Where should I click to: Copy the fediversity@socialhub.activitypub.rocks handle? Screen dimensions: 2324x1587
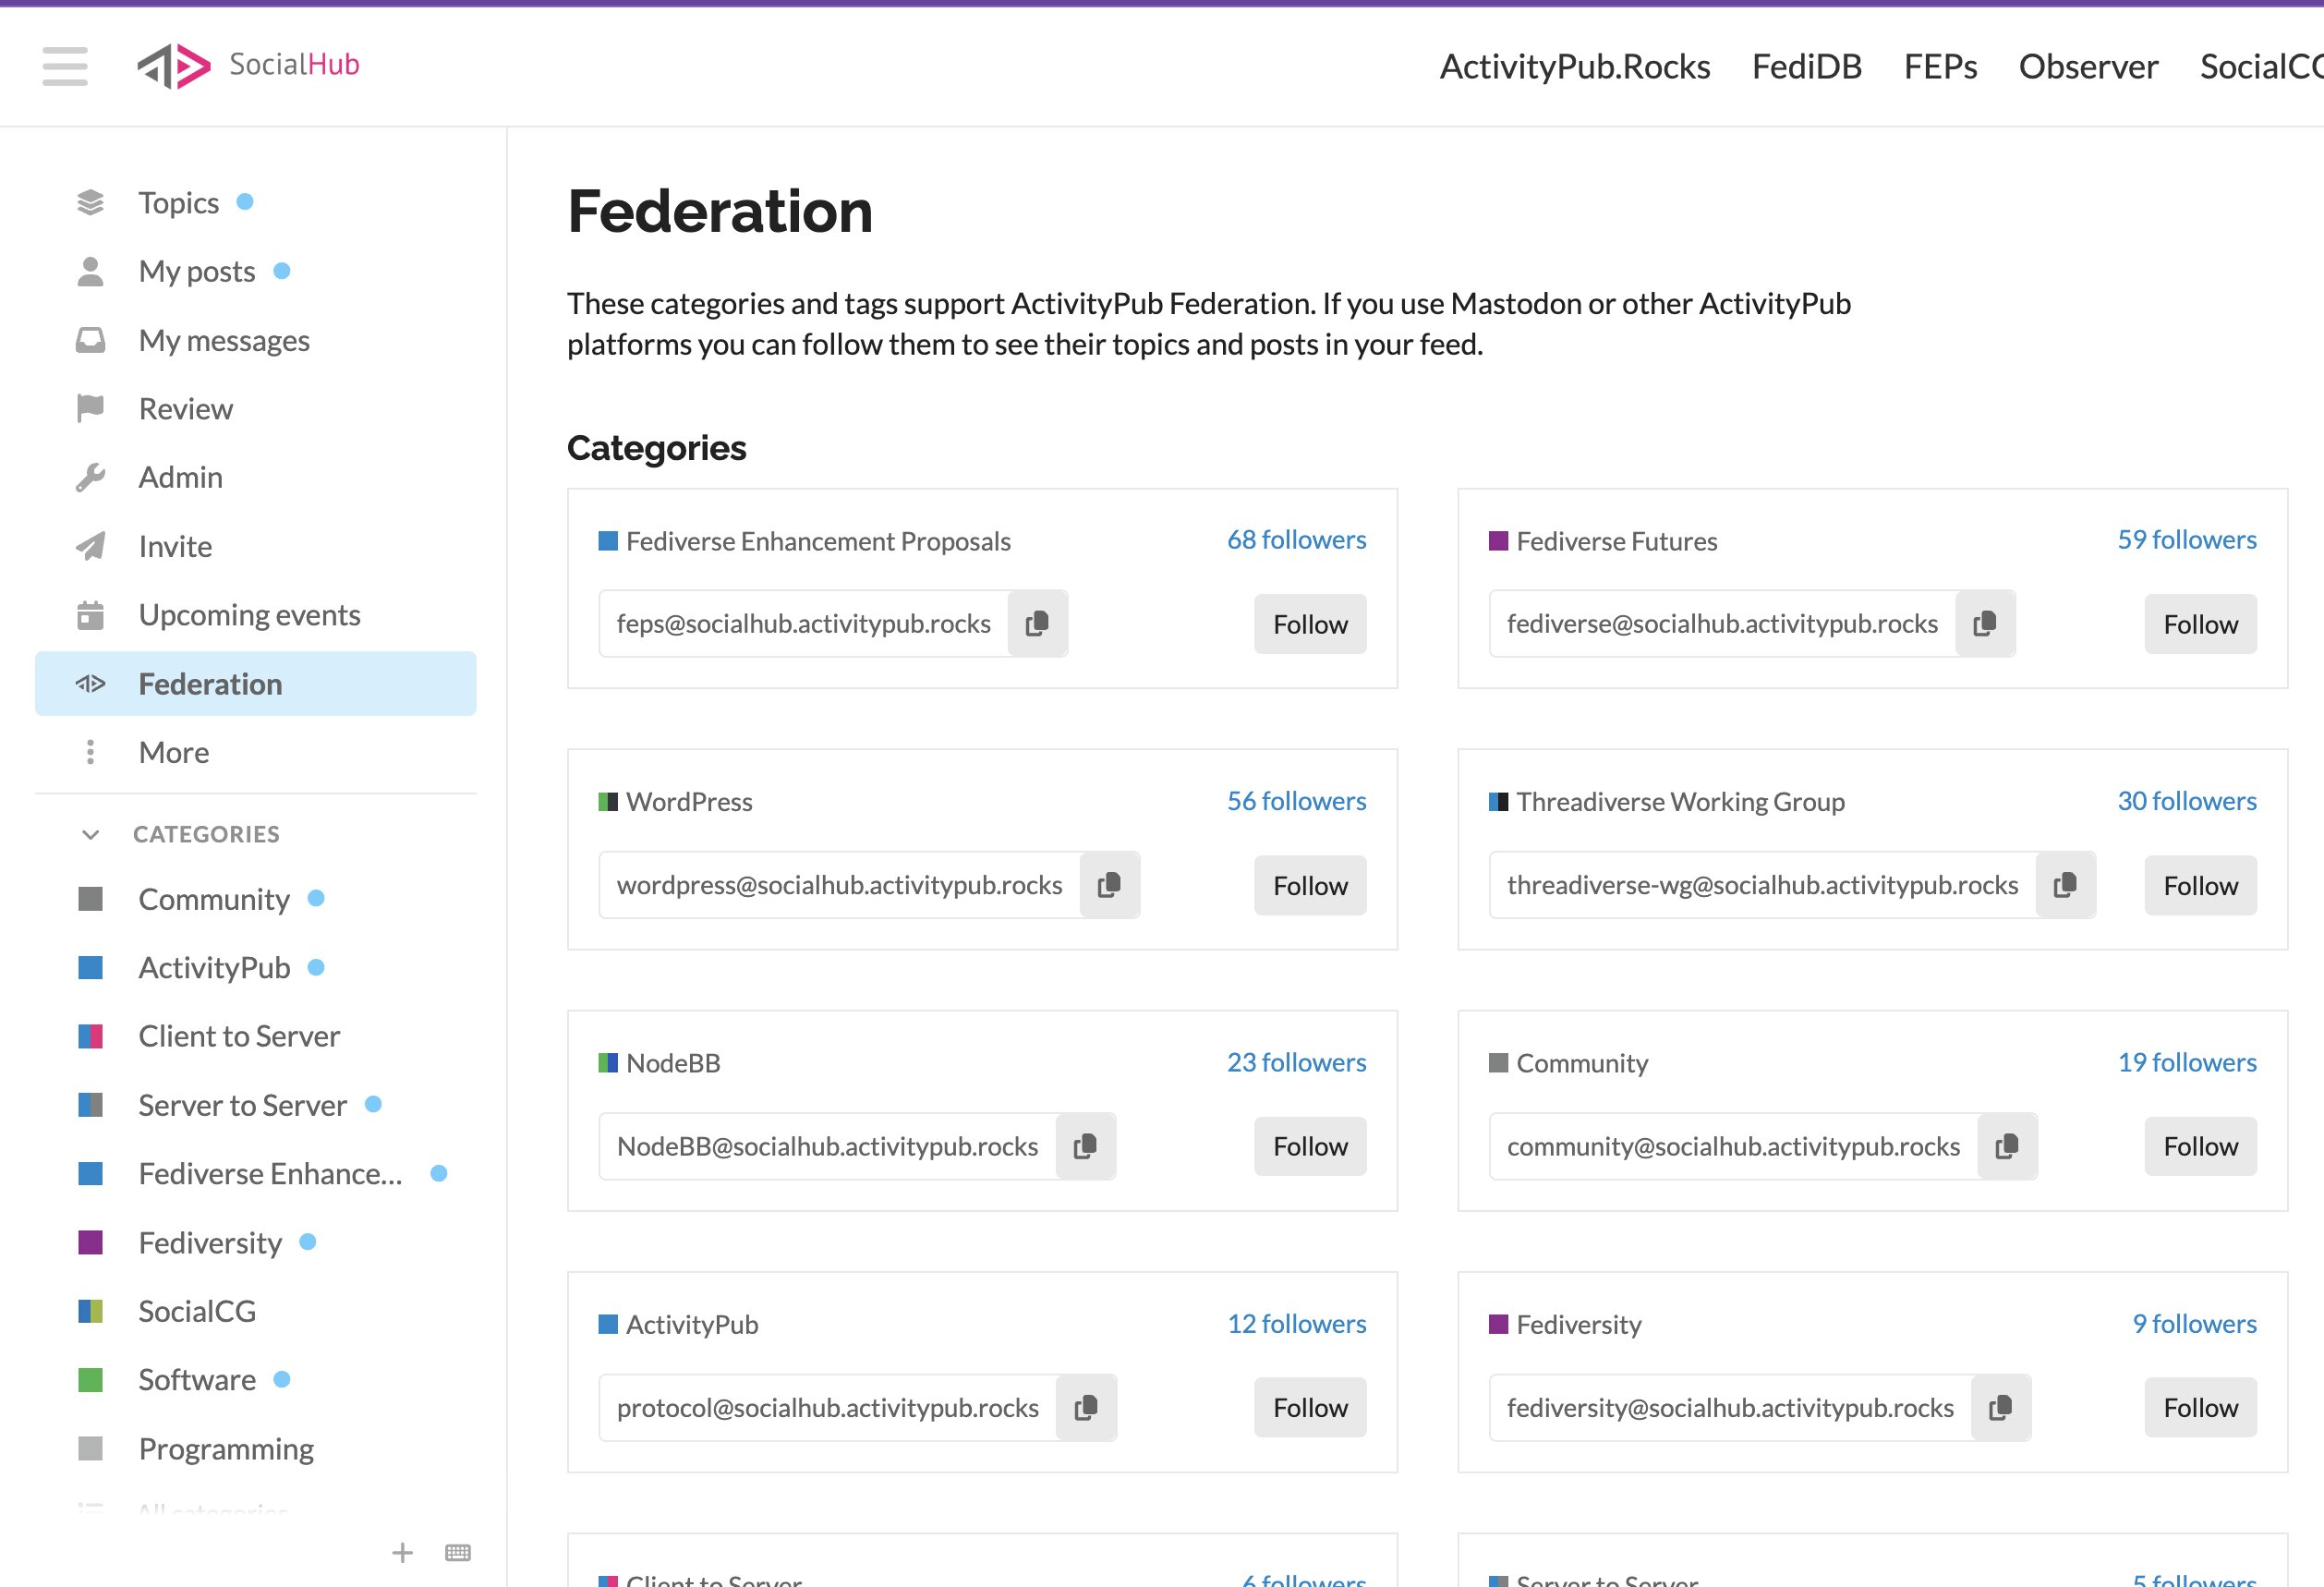point(2000,1407)
